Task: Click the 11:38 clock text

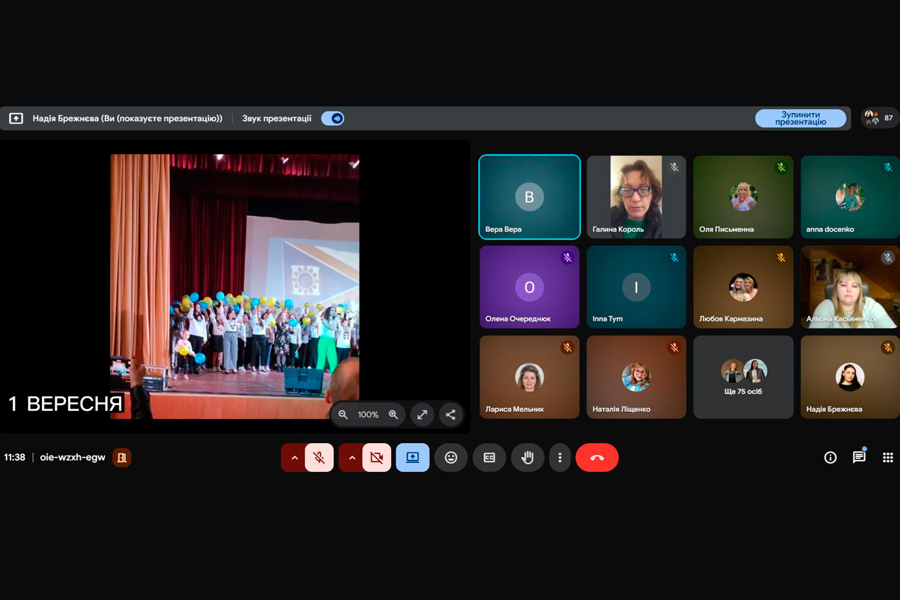Action: (x=14, y=458)
